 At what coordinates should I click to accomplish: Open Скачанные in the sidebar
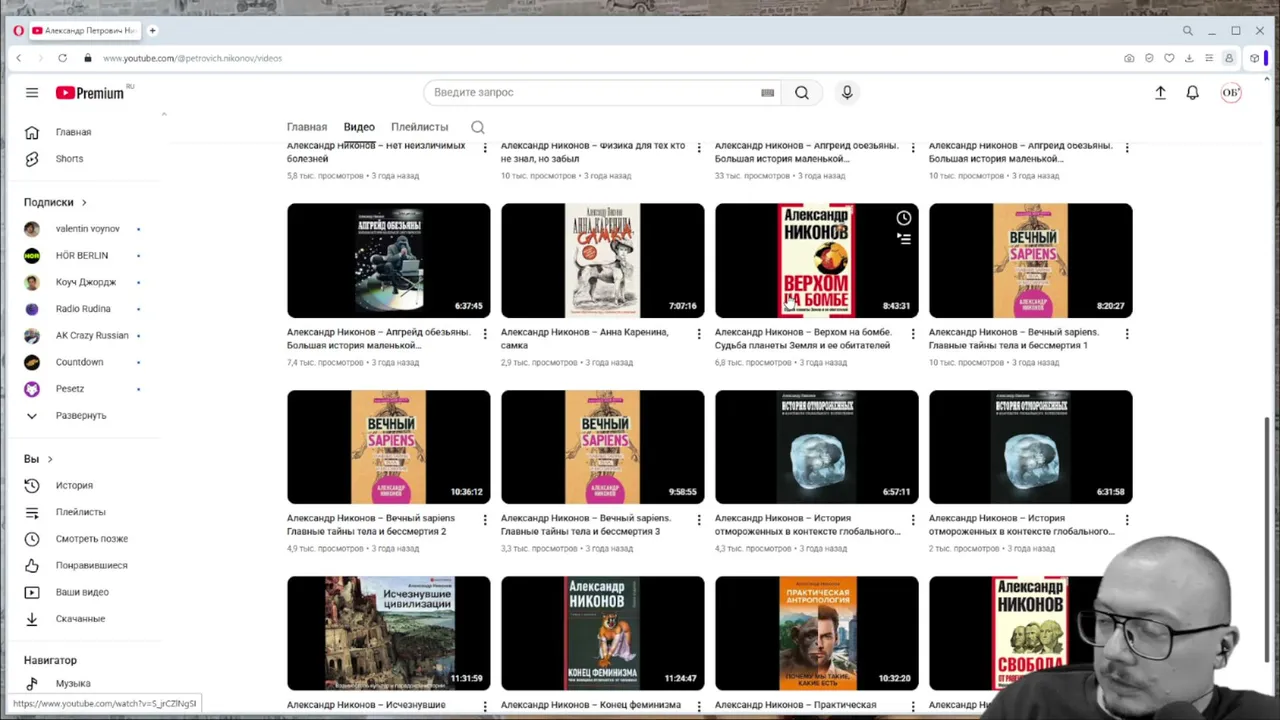point(80,619)
